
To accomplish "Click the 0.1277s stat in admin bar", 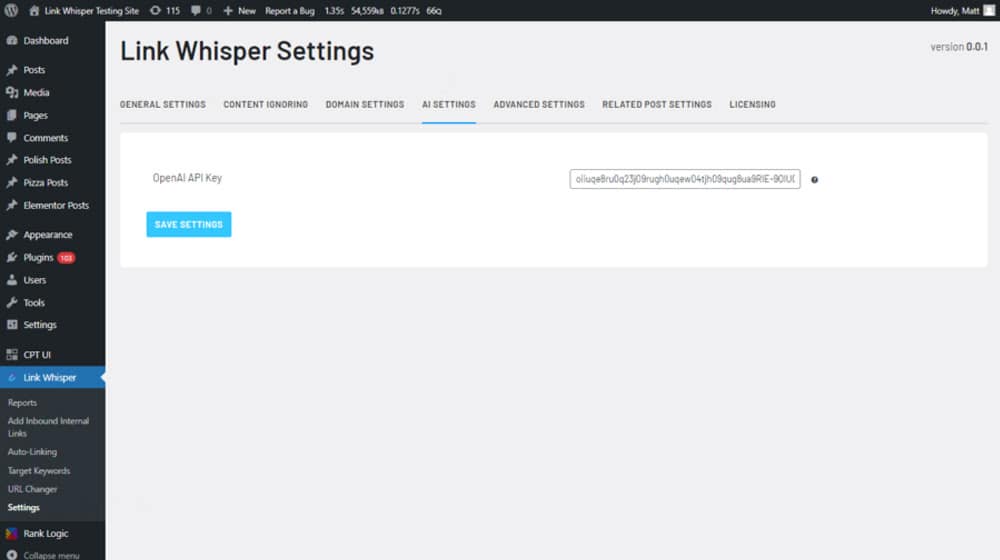I will 405,11.
